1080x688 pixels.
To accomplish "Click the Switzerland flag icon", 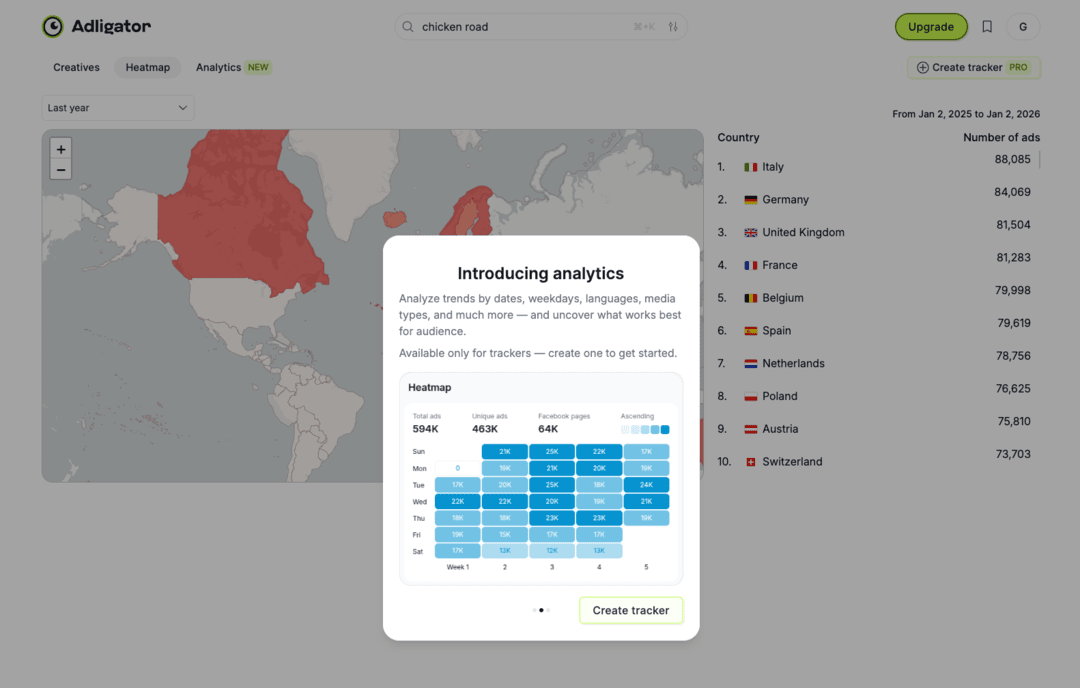I will (x=750, y=462).
